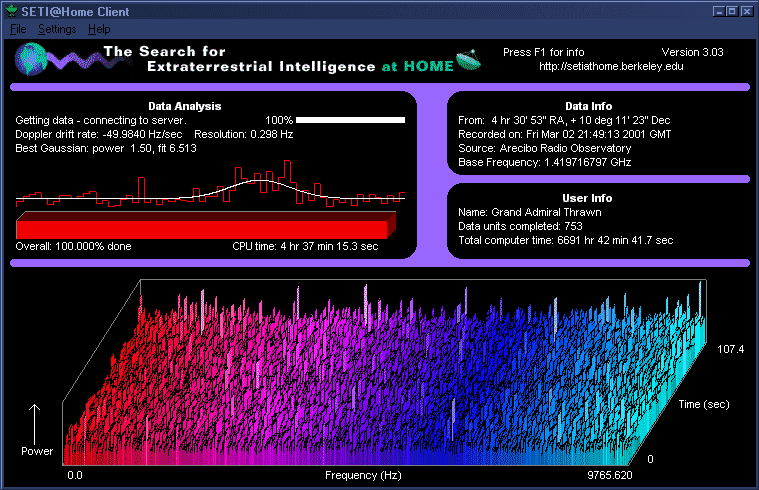
Task: Click the '9765.620' frequency axis value
Action: [609, 475]
